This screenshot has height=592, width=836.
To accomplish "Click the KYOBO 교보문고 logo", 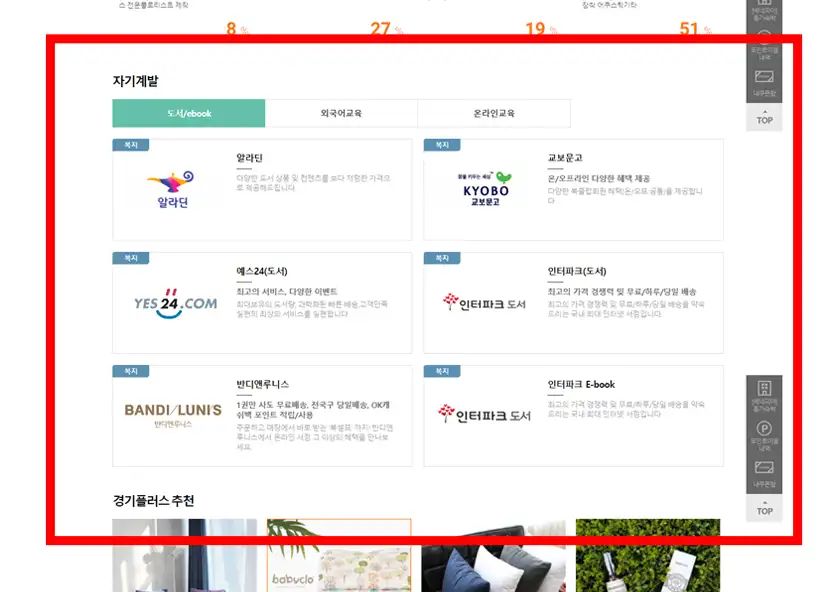I will point(486,189).
